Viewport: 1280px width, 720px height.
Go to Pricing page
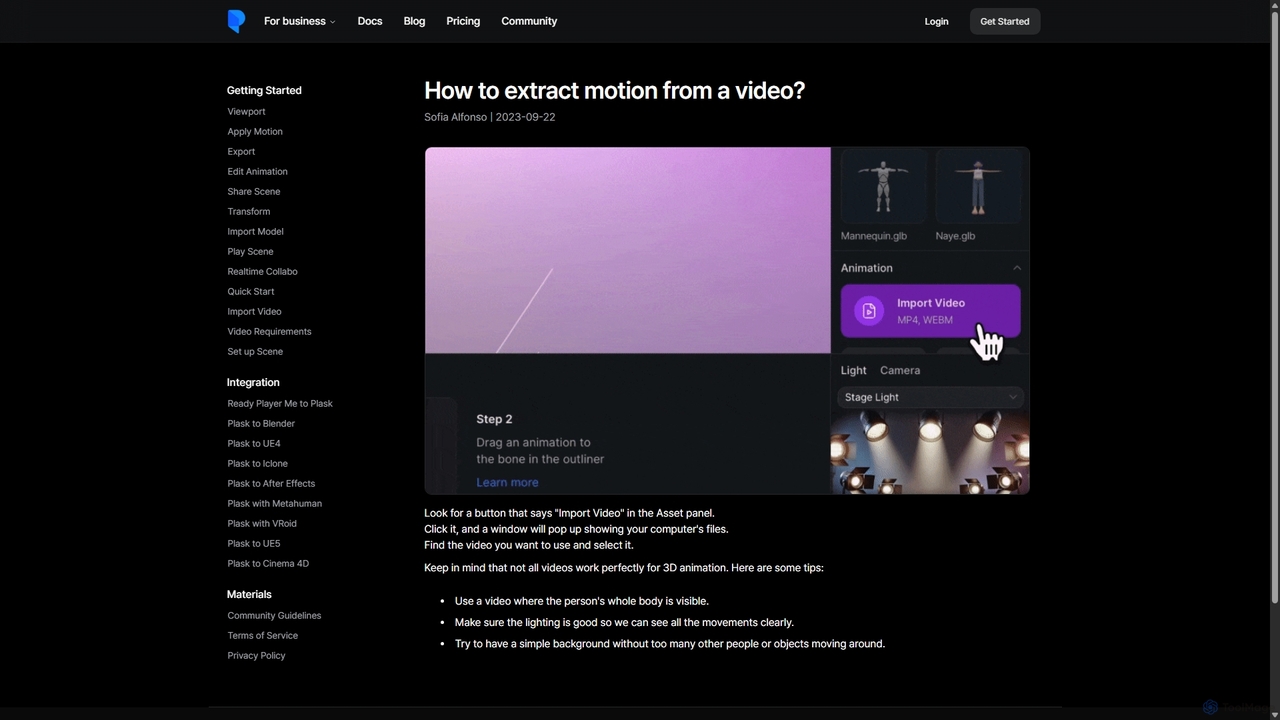pyautogui.click(x=463, y=21)
